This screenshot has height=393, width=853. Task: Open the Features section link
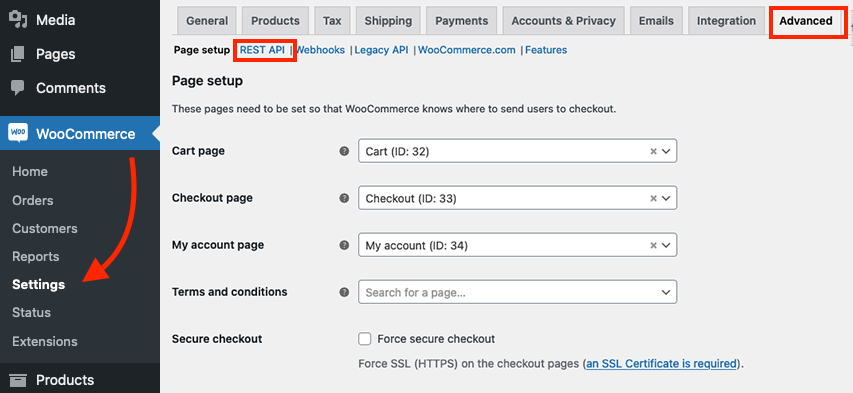tap(546, 50)
